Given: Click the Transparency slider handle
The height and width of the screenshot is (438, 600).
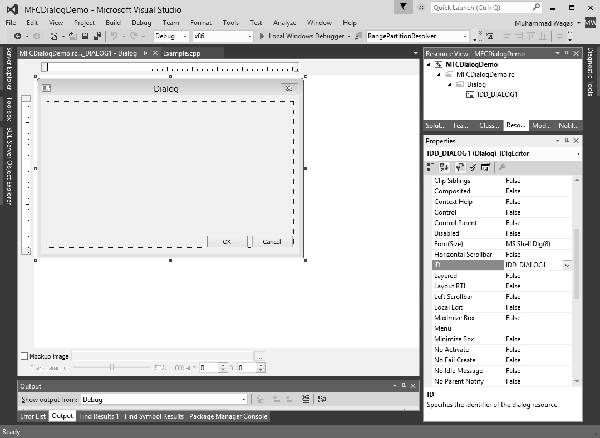Looking at the screenshot, I should pyautogui.click(x=112, y=367).
